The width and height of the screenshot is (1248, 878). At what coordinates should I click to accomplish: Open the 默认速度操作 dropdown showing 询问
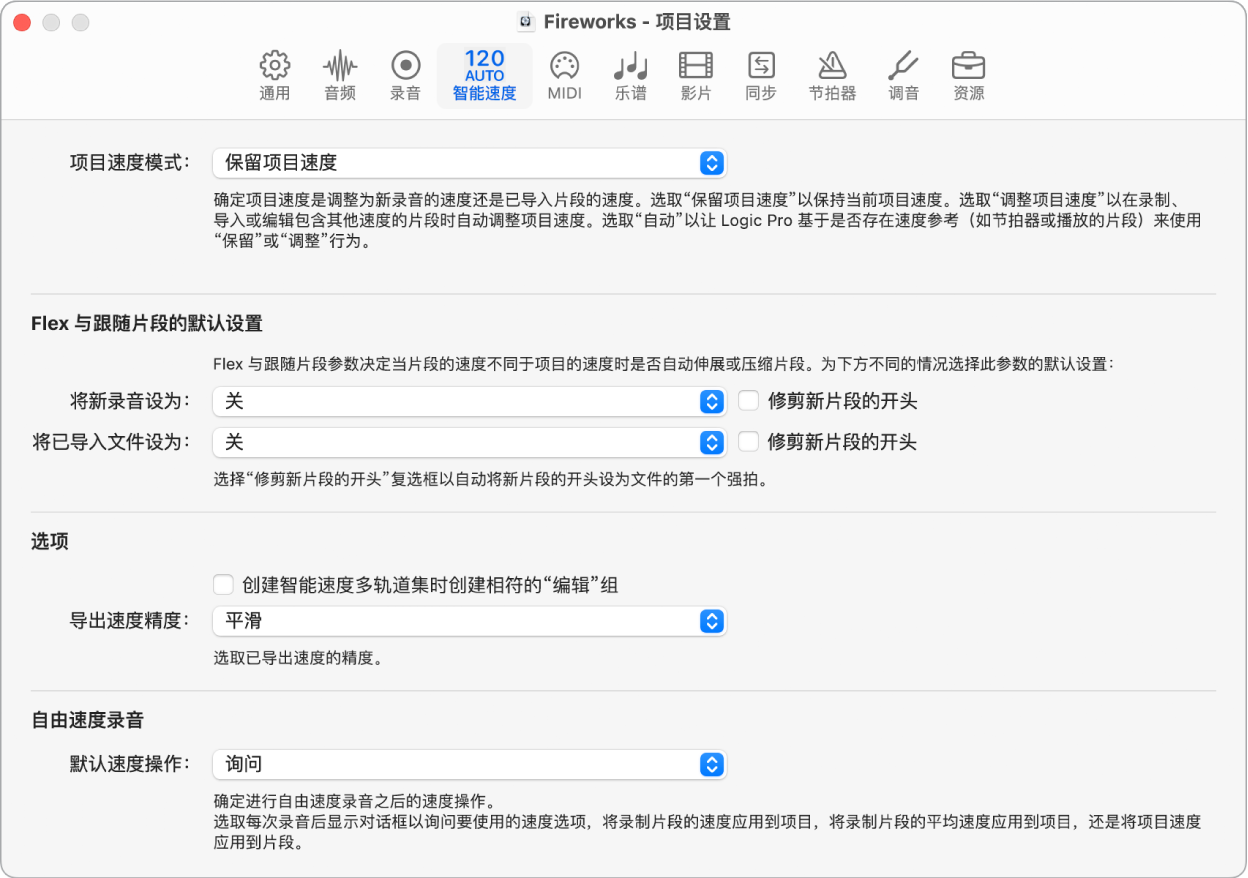click(469, 765)
